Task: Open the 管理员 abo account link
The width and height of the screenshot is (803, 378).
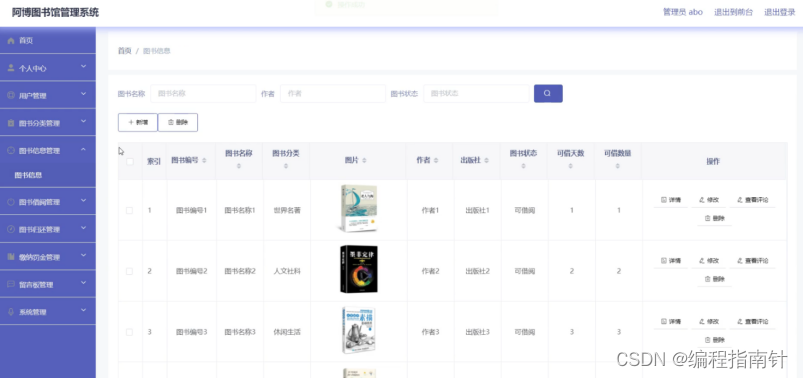Action: click(x=683, y=12)
